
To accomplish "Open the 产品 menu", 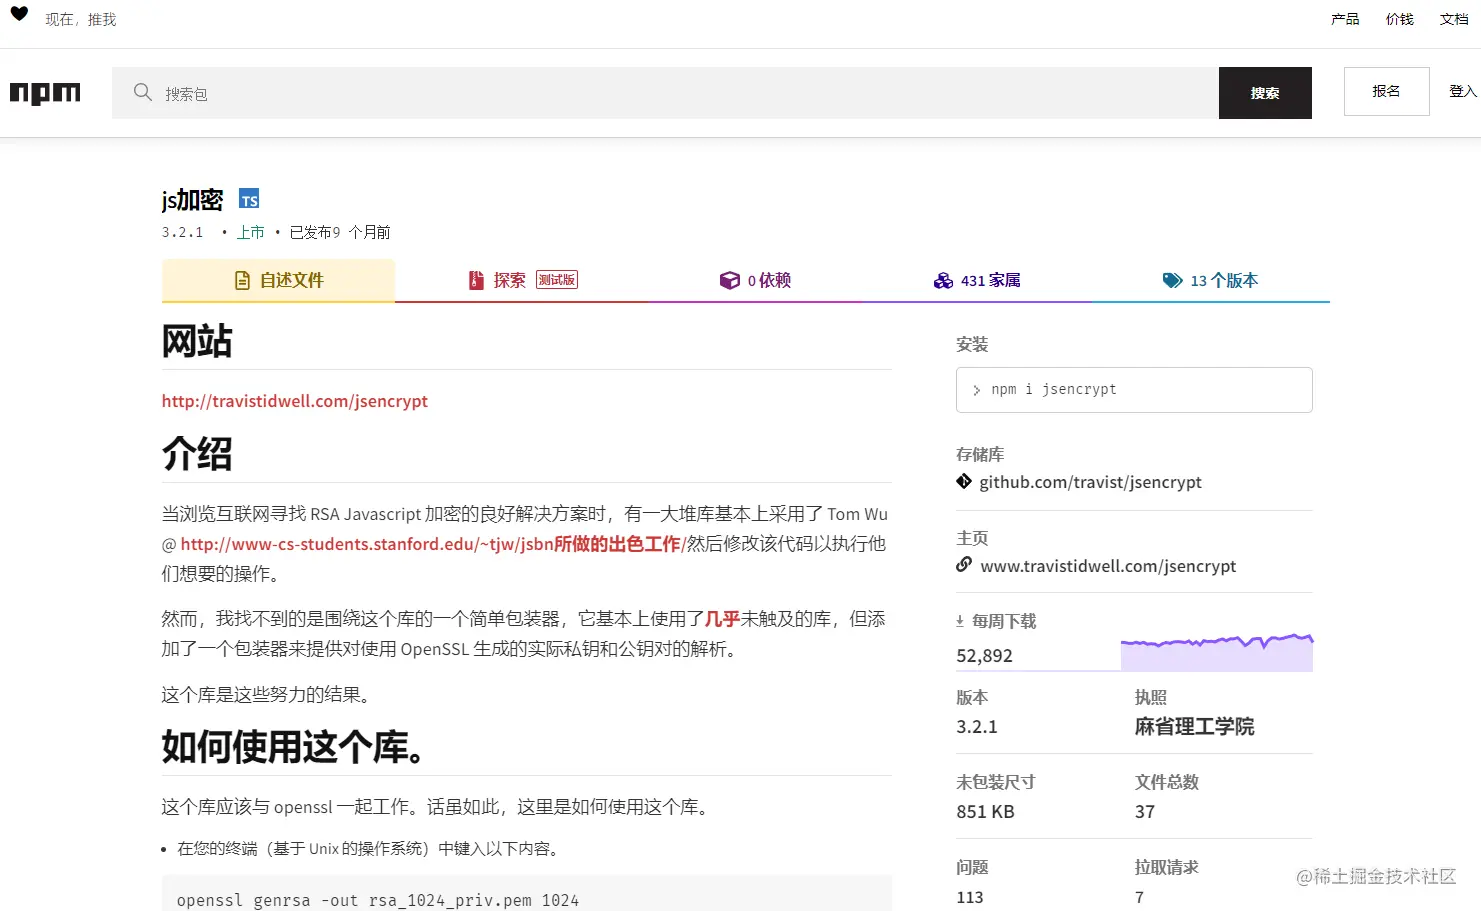I will (x=1345, y=19).
